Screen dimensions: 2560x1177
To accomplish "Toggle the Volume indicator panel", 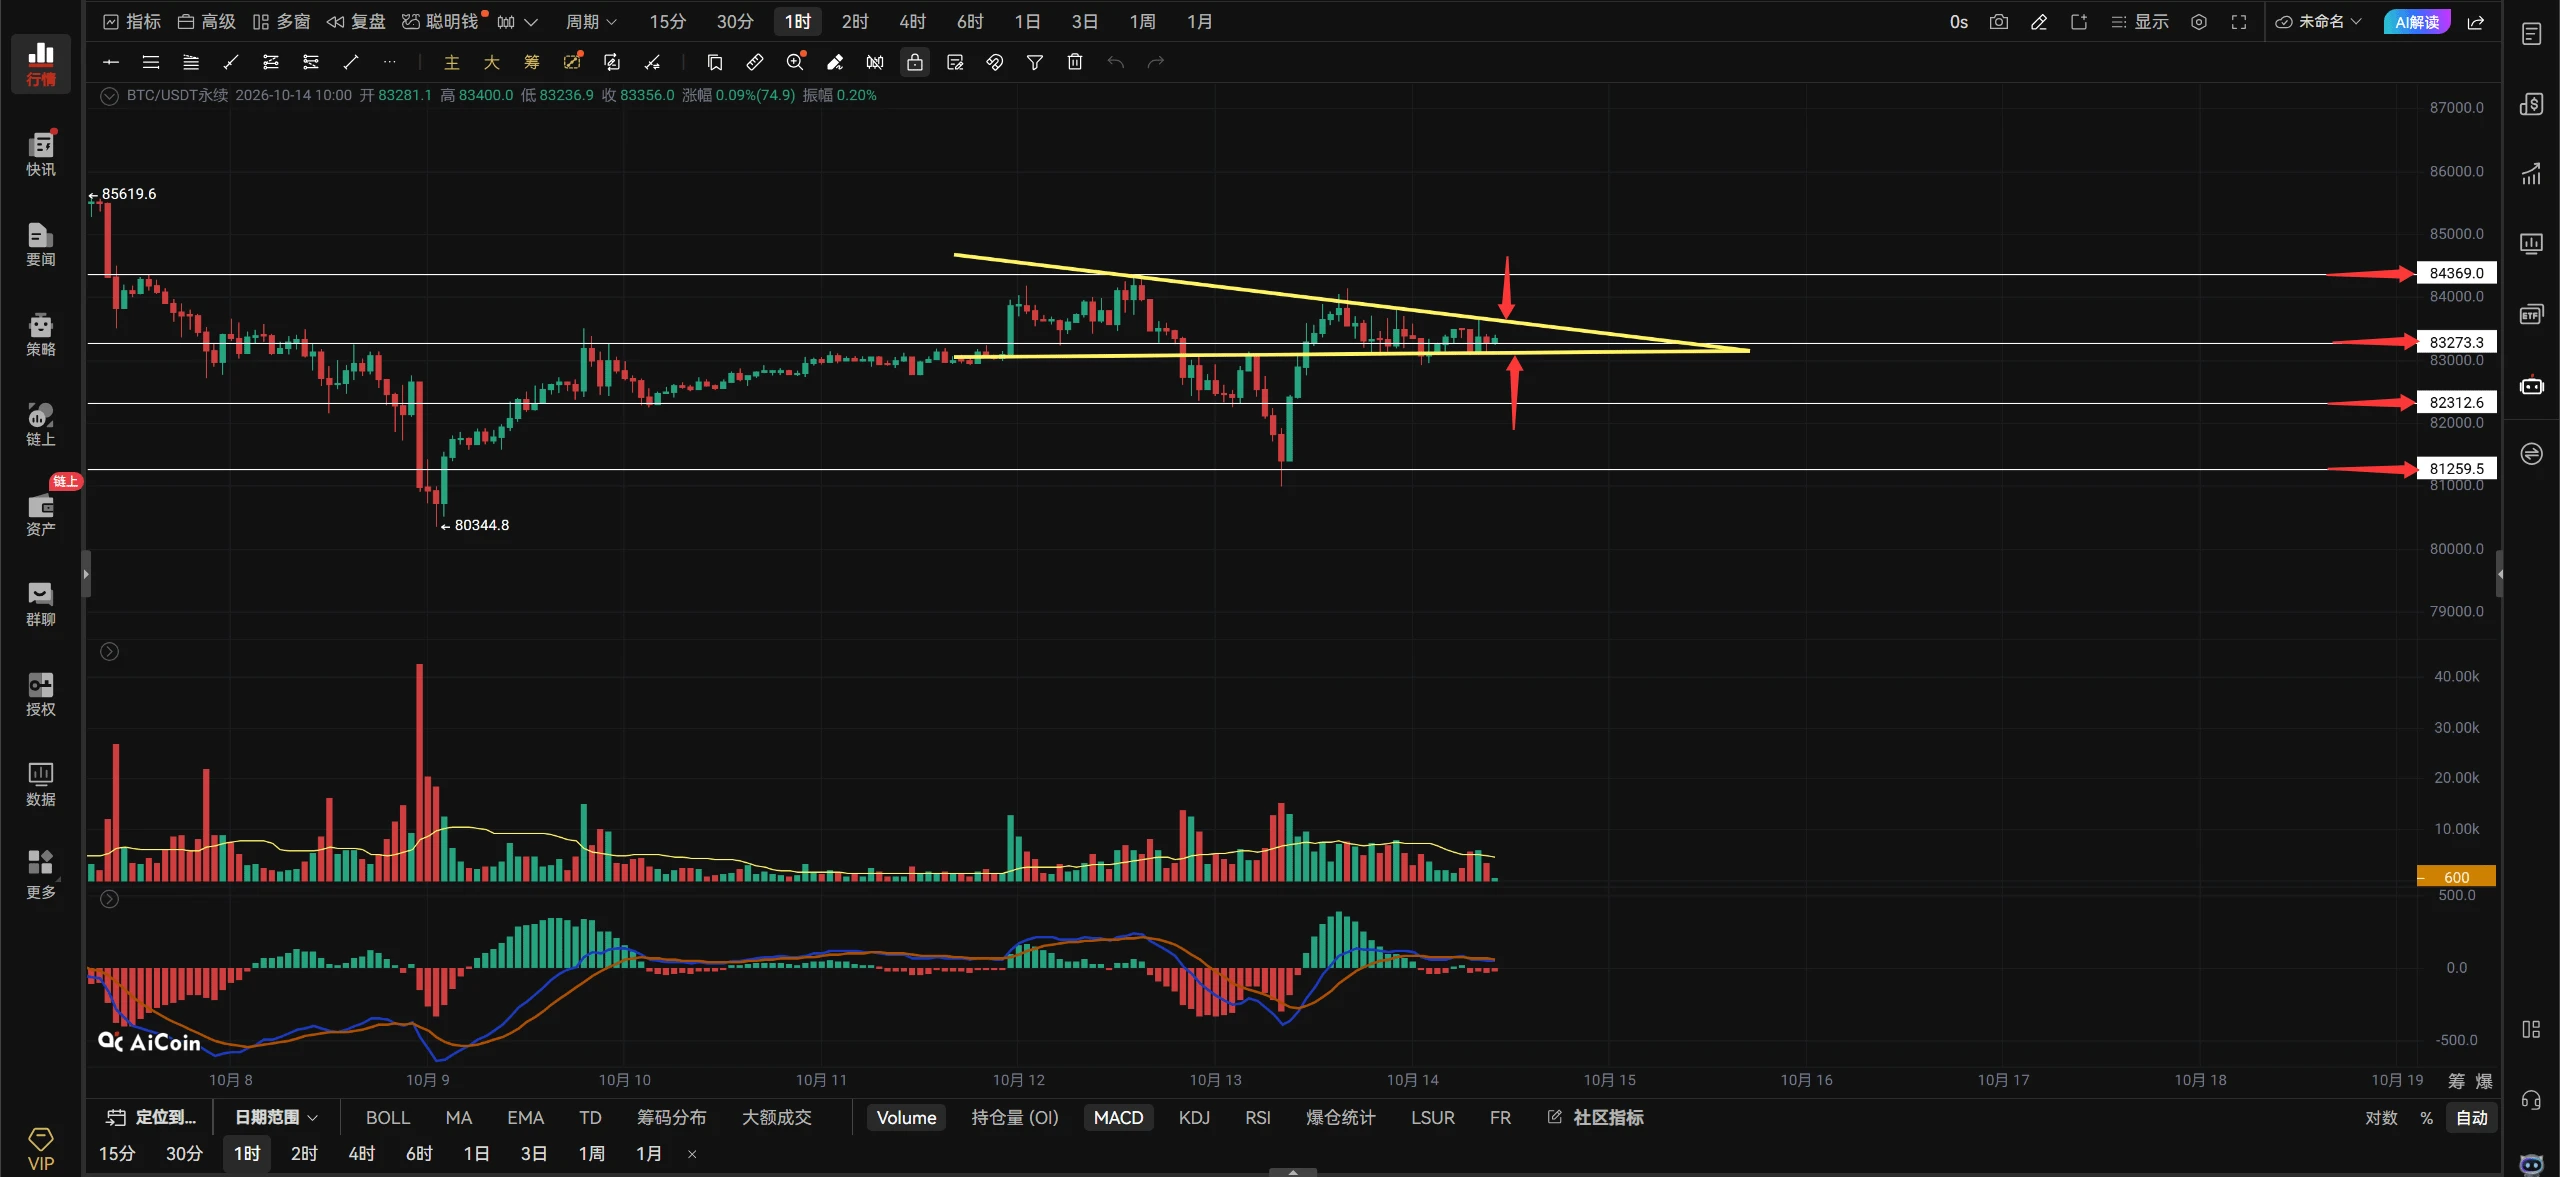I will [906, 1117].
